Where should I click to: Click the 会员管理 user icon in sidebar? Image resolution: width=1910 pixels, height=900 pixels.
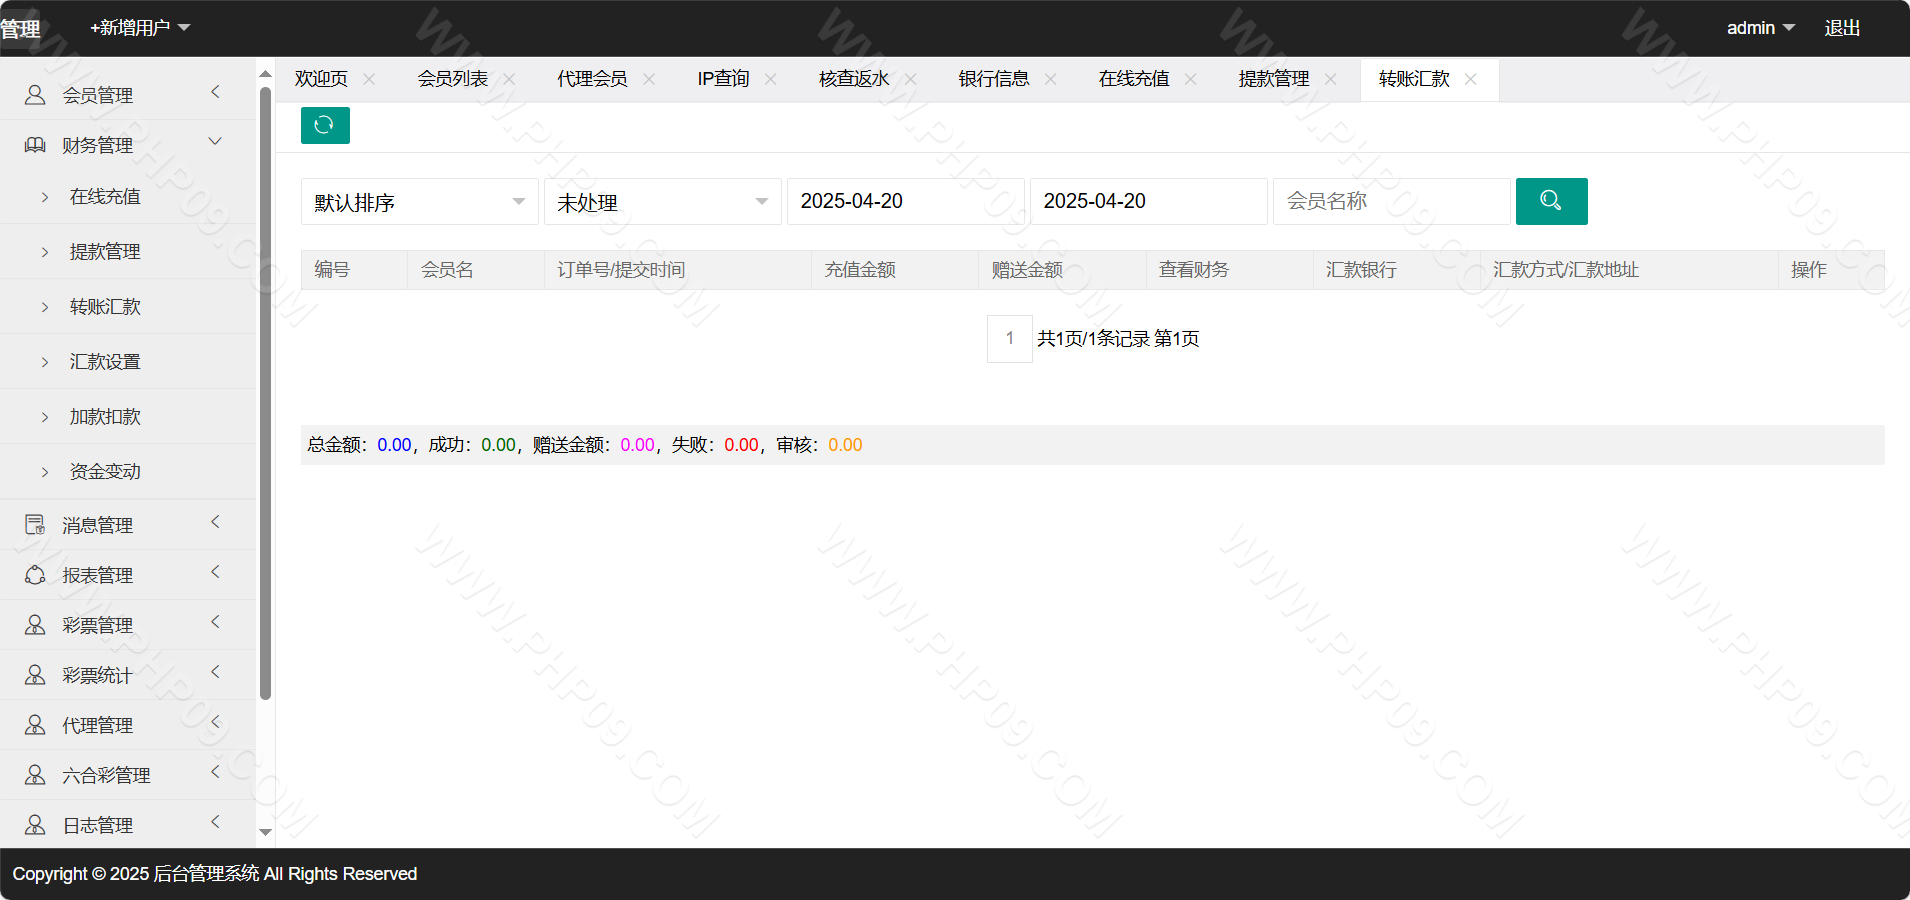pyautogui.click(x=35, y=95)
